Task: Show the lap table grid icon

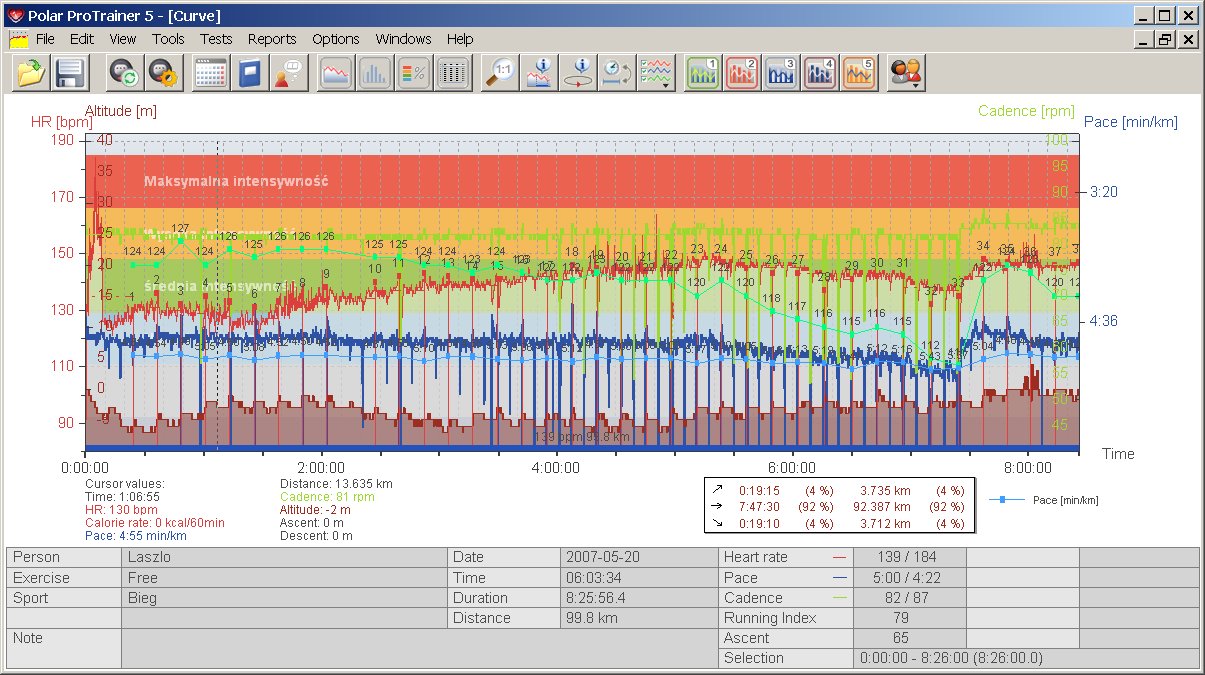Action: click(453, 73)
